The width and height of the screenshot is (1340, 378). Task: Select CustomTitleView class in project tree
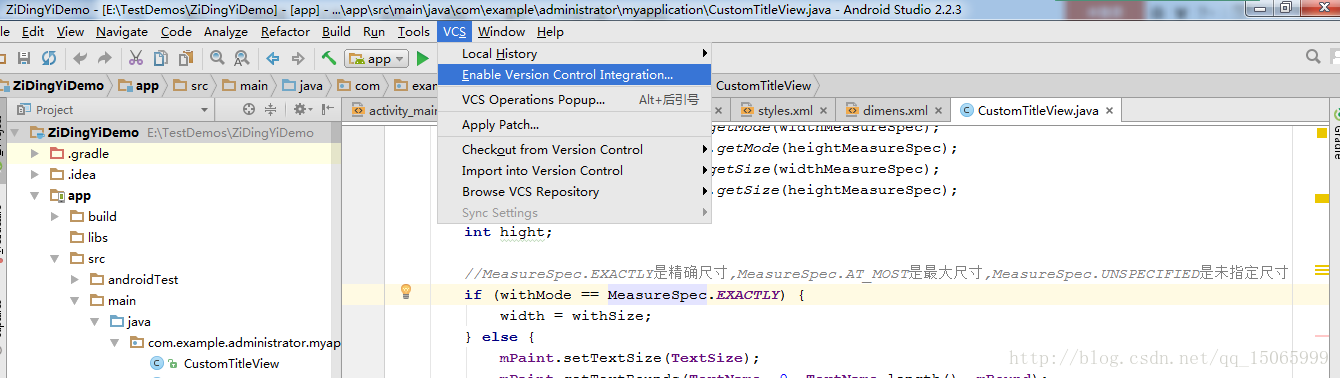click(231, 364)
